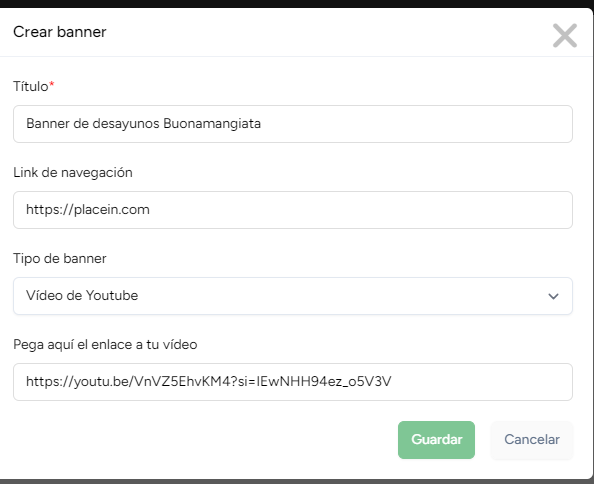Click the 'Pega aquí el enlace' label

[105, 345]
